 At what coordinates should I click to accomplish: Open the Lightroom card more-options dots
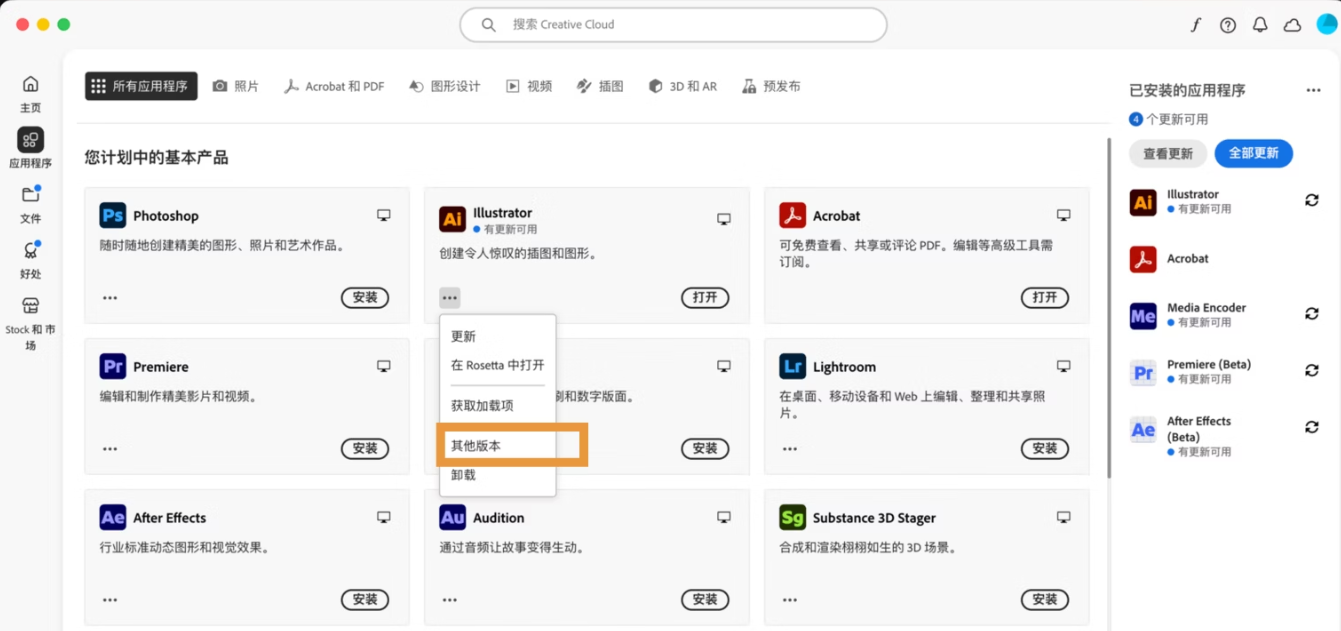tap(790, 449)
